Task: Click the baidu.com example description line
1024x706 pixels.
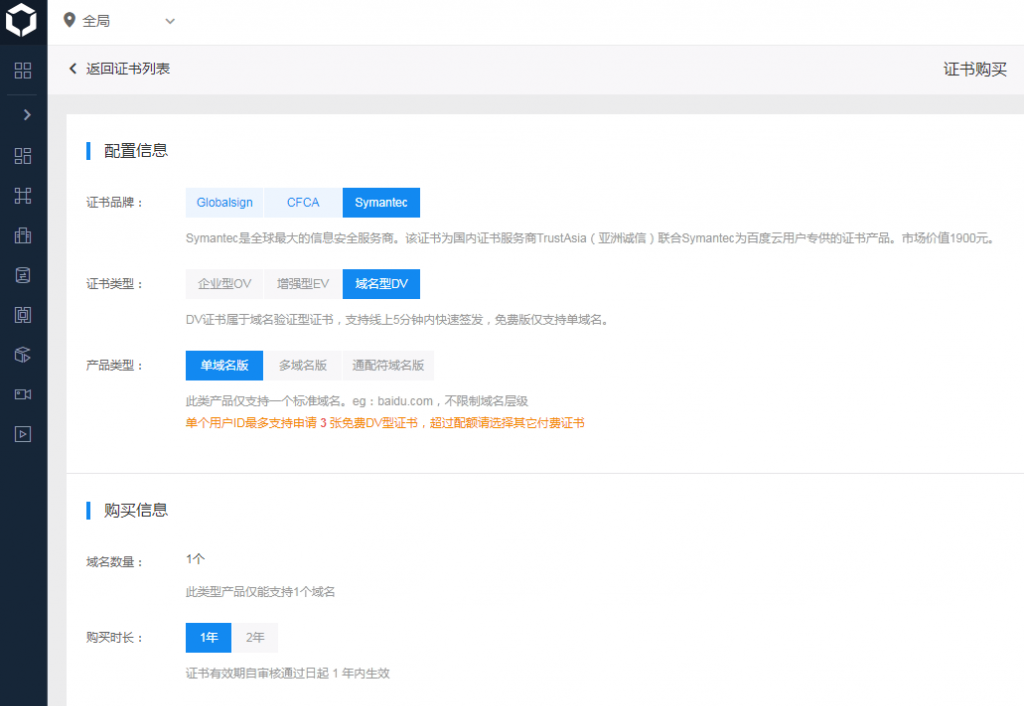Action: click(x=357, y=401)
